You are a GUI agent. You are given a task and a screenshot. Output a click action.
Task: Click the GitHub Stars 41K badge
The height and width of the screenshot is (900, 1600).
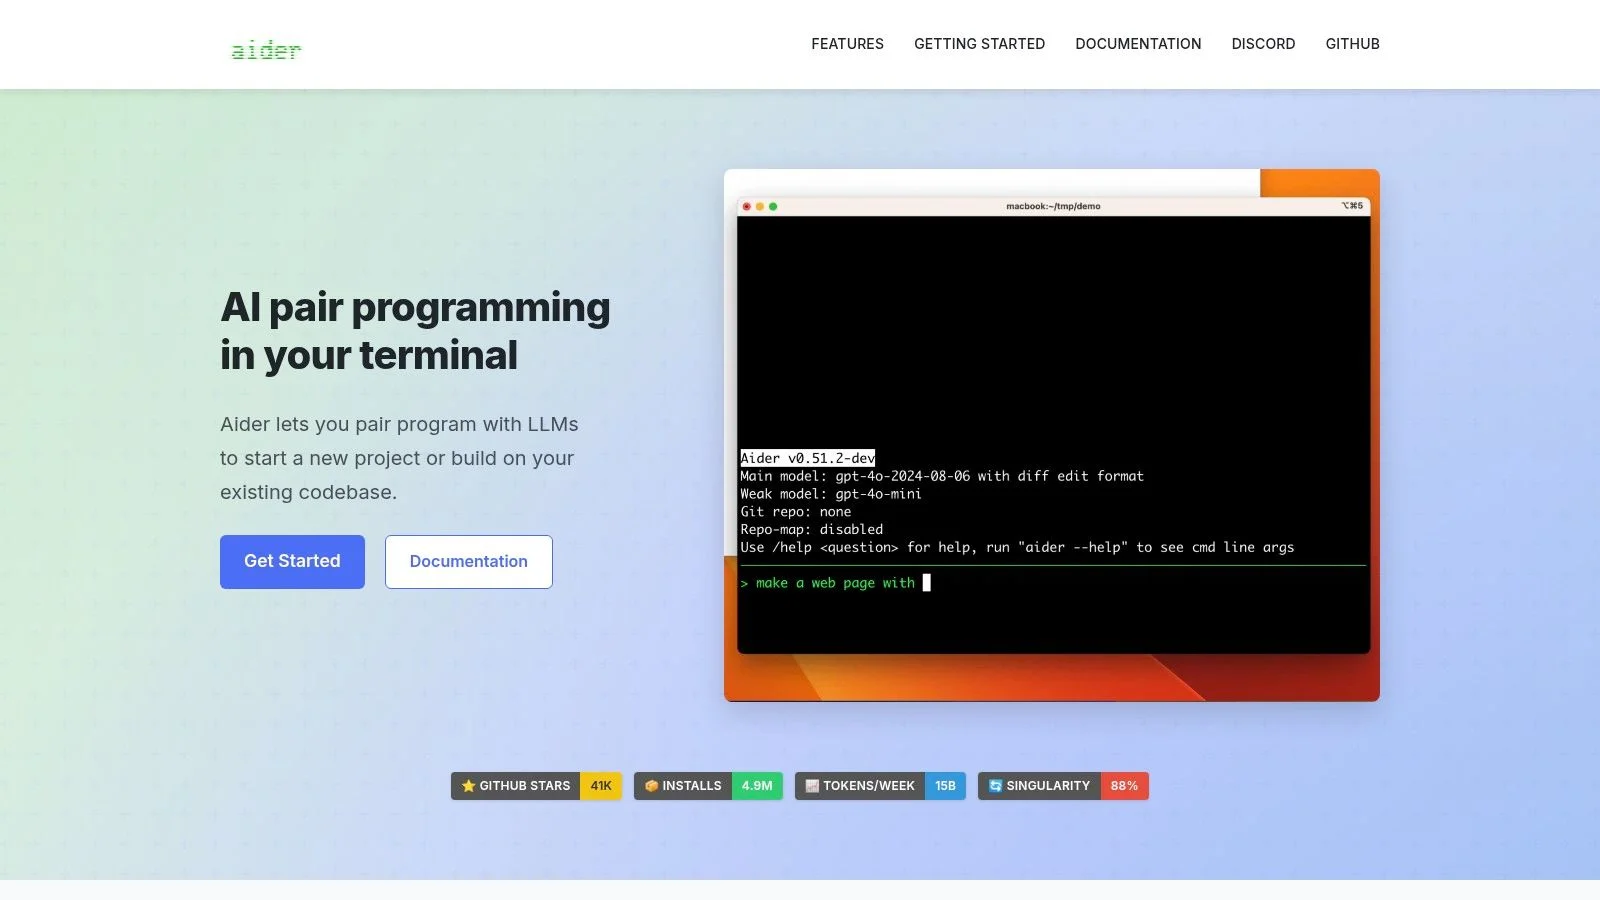click(536, 786)
